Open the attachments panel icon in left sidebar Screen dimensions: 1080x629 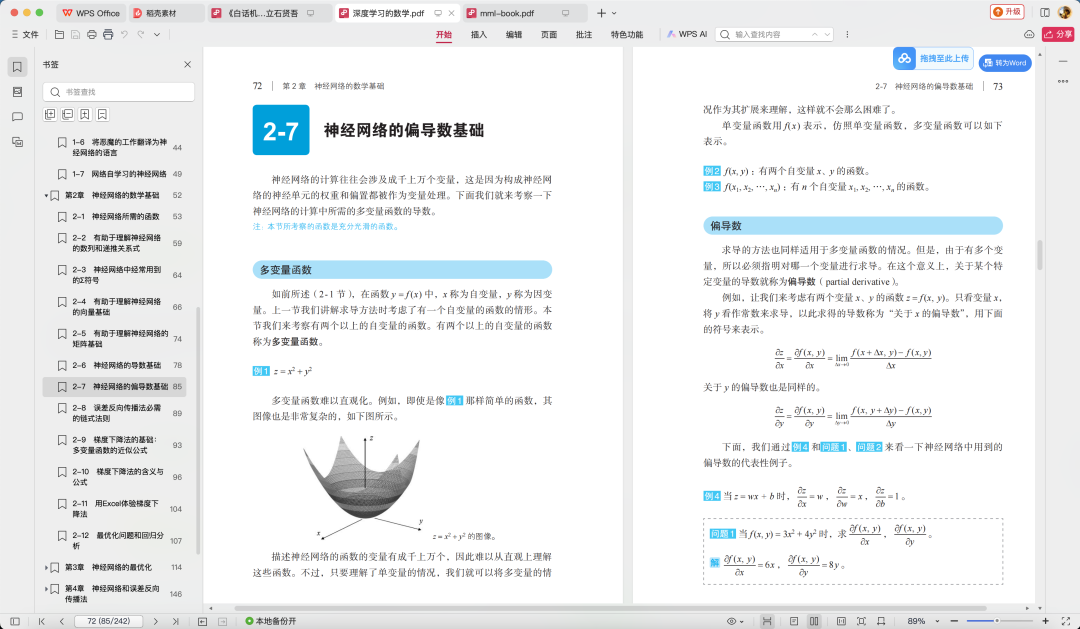[x=17, y=142]
